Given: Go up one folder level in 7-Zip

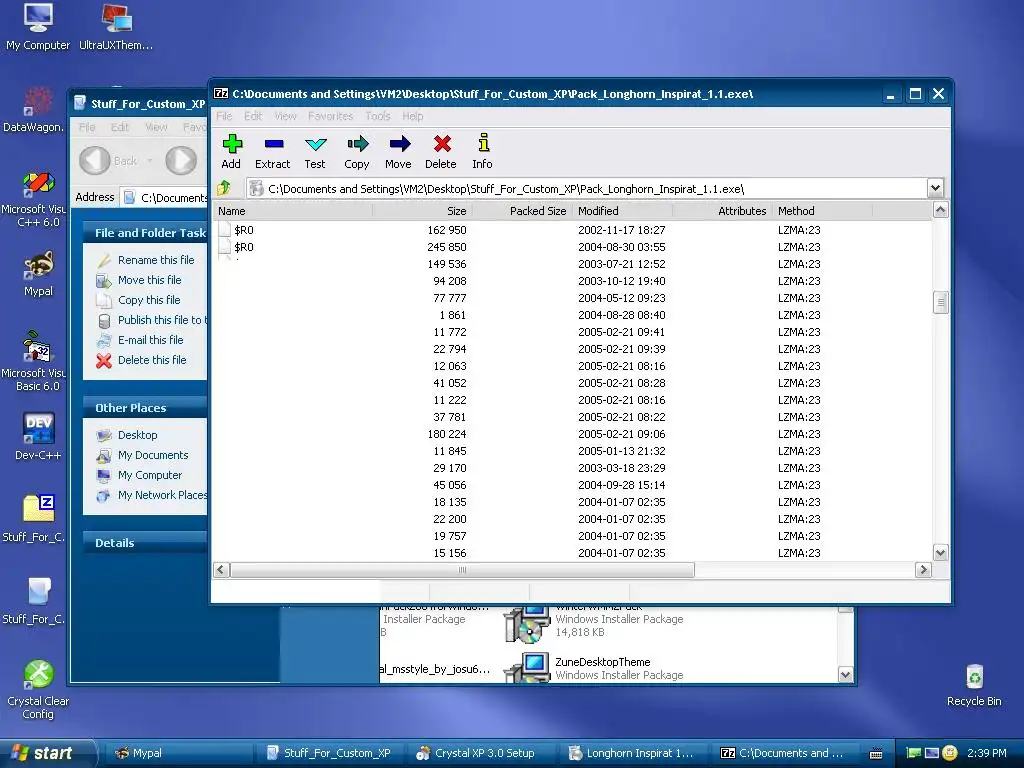Looking at the screenshot, I should (224, 188).
